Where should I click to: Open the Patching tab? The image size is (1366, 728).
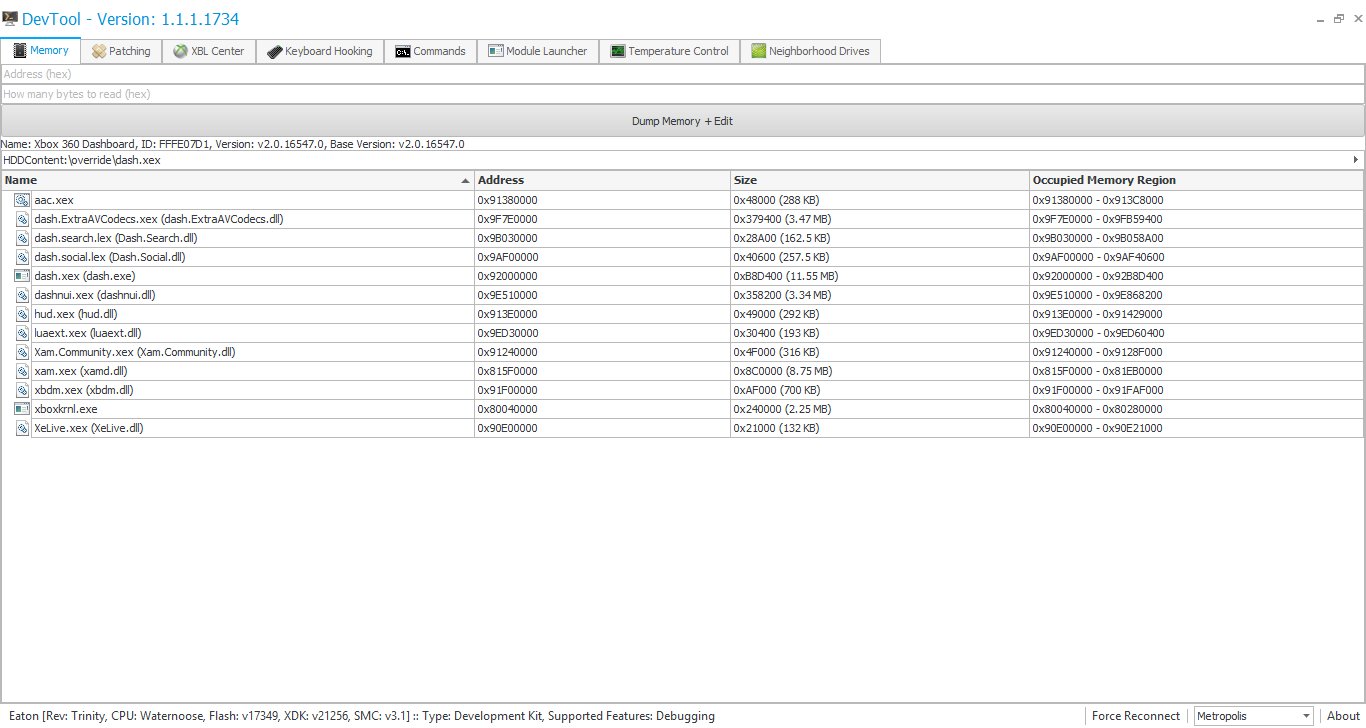pos(121,51)
